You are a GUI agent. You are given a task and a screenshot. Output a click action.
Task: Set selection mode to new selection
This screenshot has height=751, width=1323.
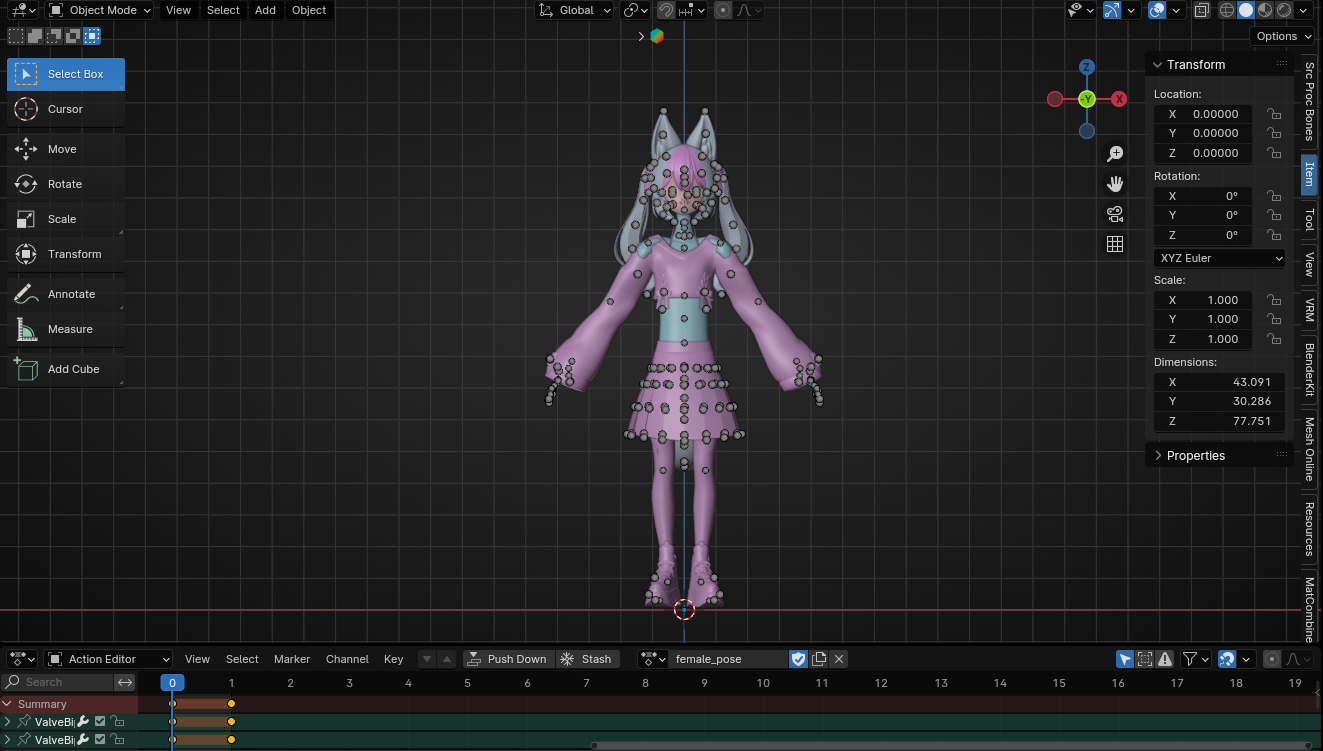(x=16, y=36)
